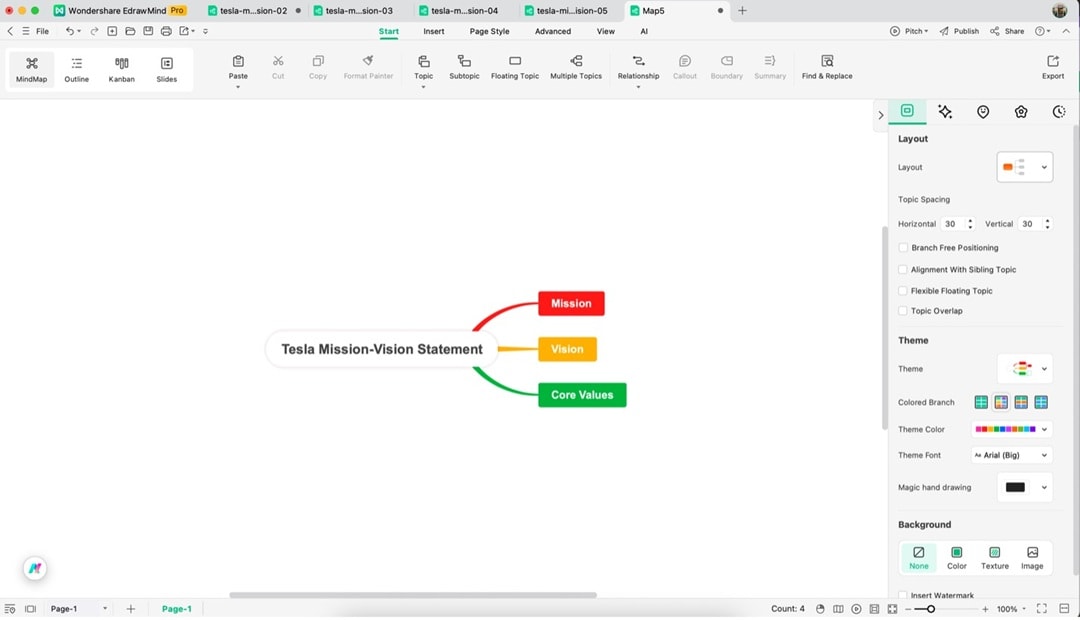This screenshot has height=620, width=1080.
Task: Click the Theme Color swatch strip
Action: coord(1006,429)
